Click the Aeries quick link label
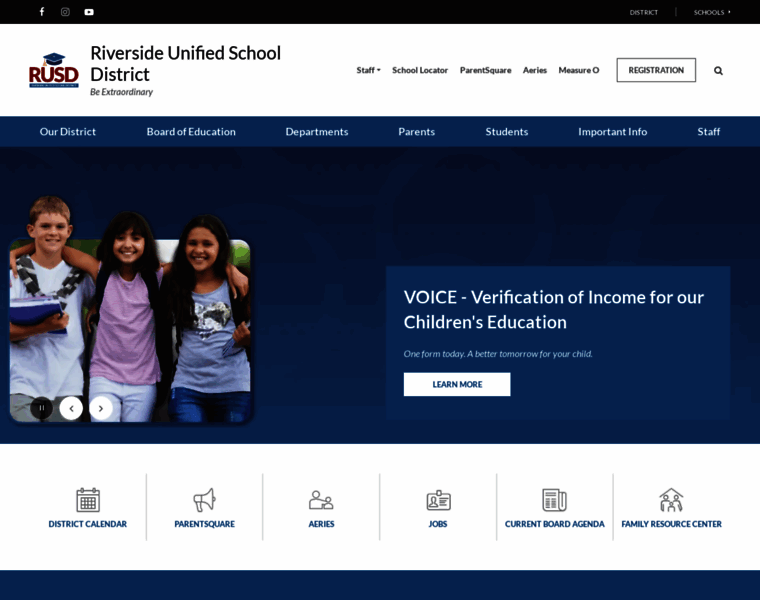Image resolution: width=760 pixels, height=600 pixels. coord(321,524)
